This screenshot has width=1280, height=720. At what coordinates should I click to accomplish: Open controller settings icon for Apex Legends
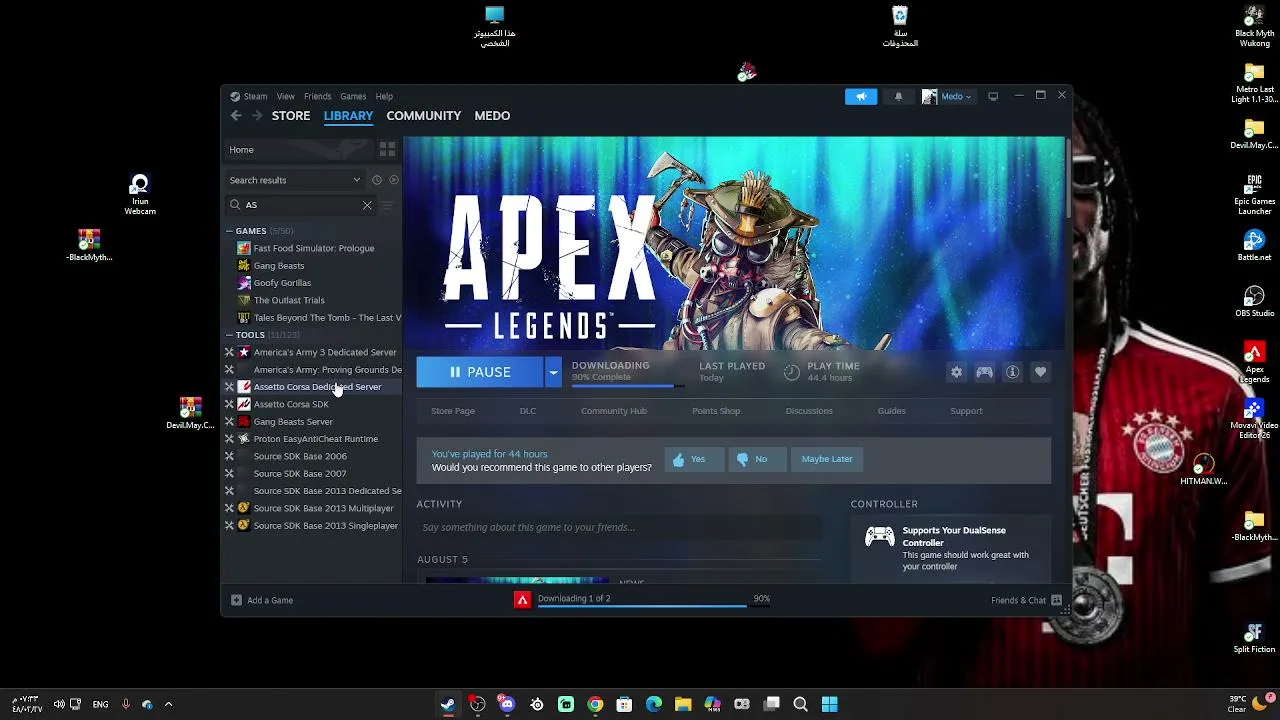[x=985, y=372]
